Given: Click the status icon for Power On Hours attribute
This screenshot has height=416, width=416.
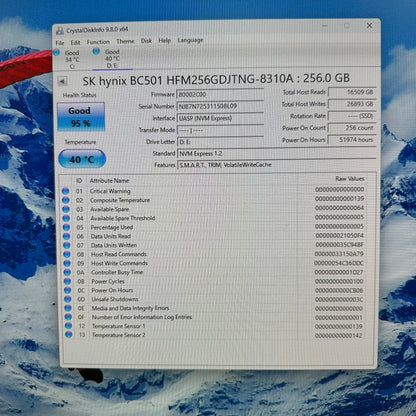Looking at the screenshot, I should 68,290.
